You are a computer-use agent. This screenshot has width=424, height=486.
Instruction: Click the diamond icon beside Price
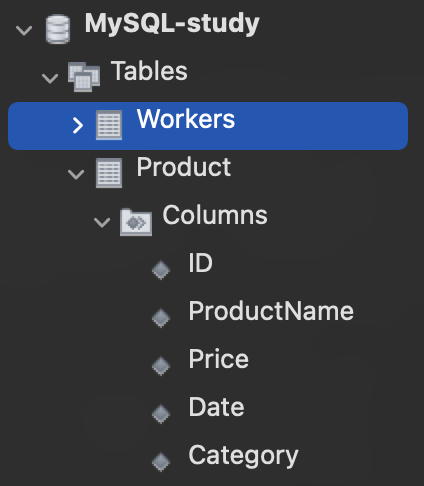pyautogui.click(x=161, y=366)
